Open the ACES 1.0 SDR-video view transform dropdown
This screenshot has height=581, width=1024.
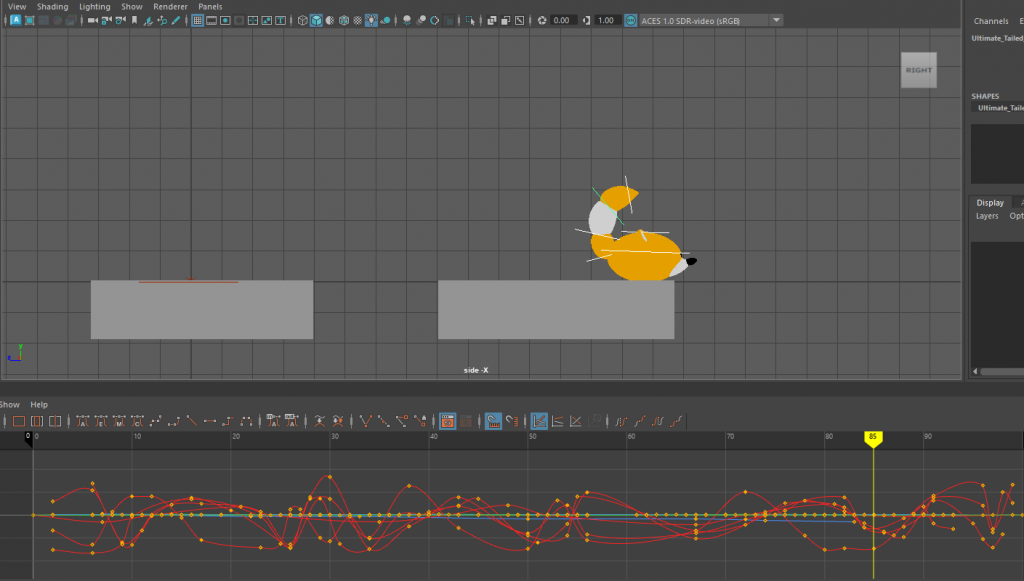pos(711,20)
